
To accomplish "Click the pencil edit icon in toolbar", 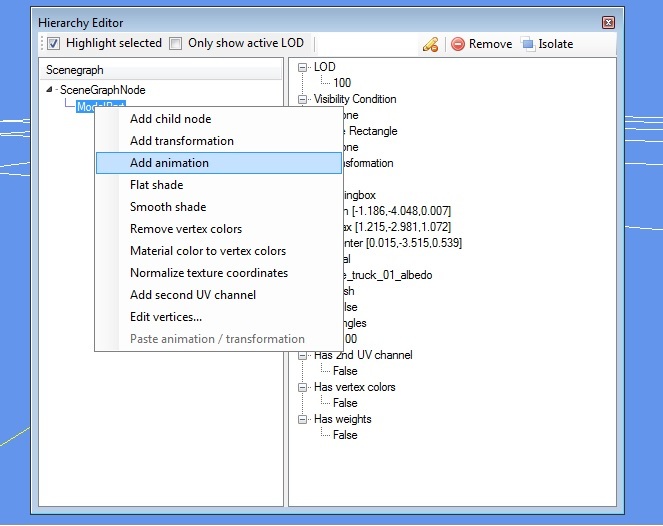I will 430,44.
